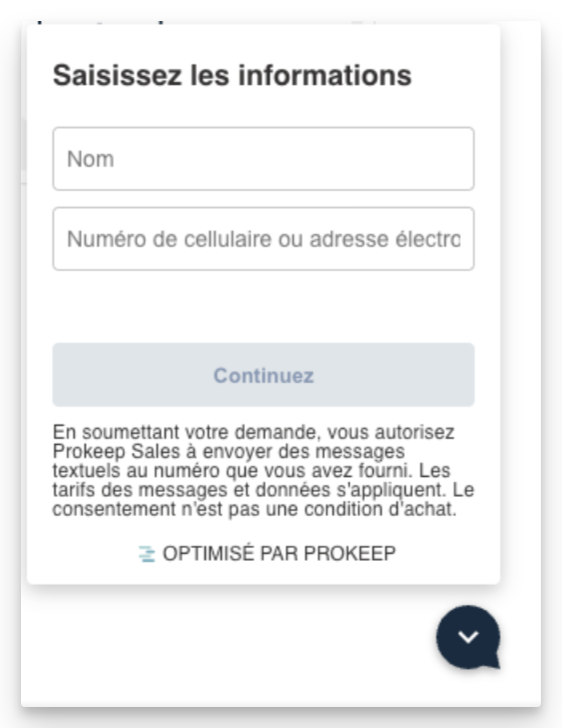
Task: Open the OPTIMISÉ PAR PROKEEP link
Action: coord(267,553)
